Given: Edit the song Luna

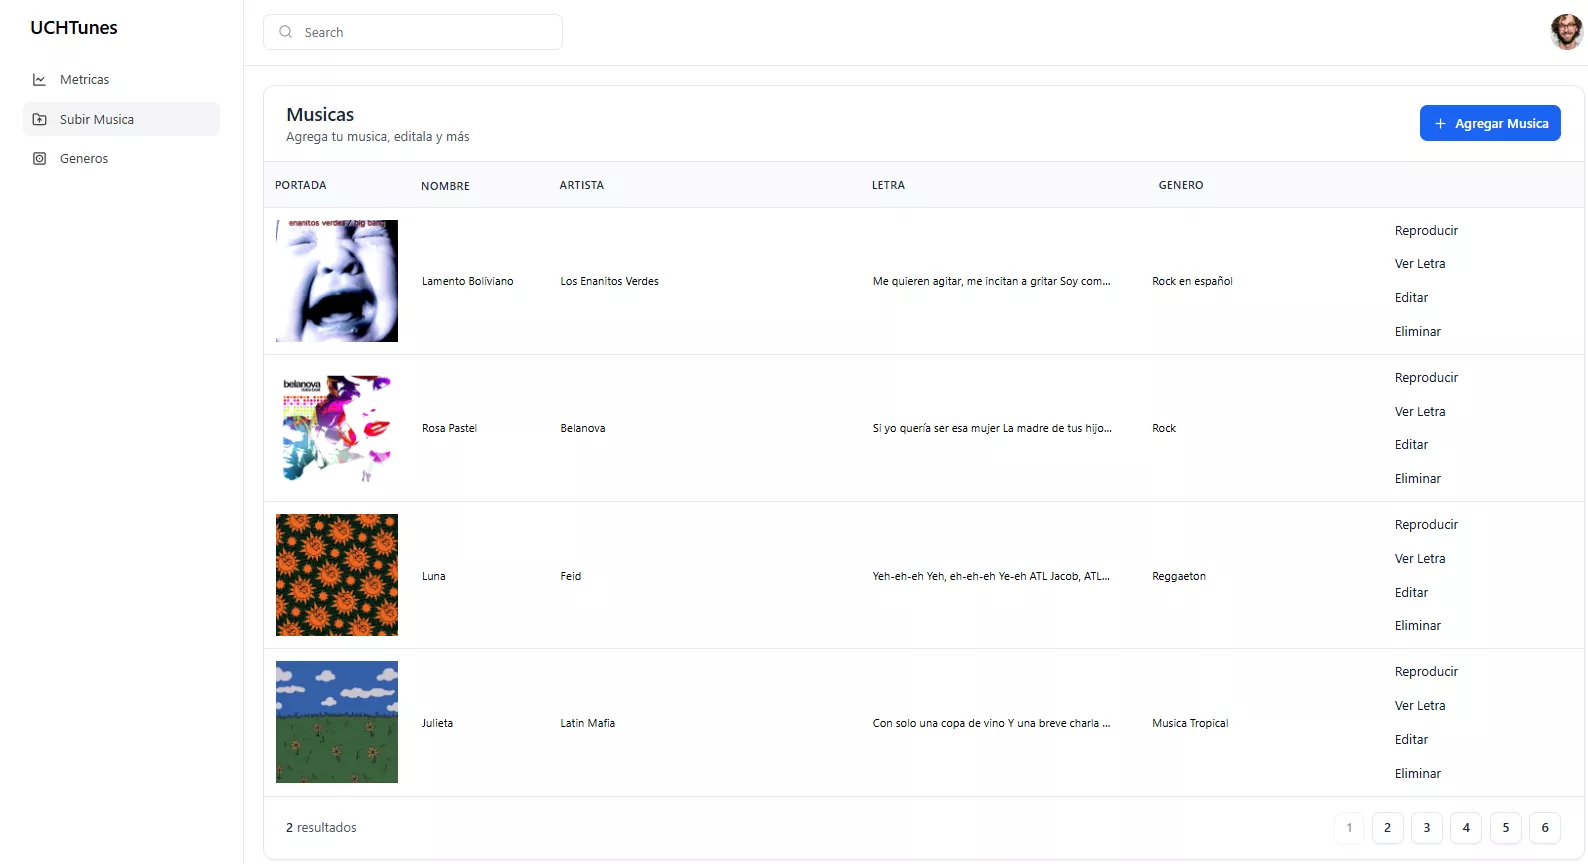Looking at the screenshot, I should (x=1411, y=593).
